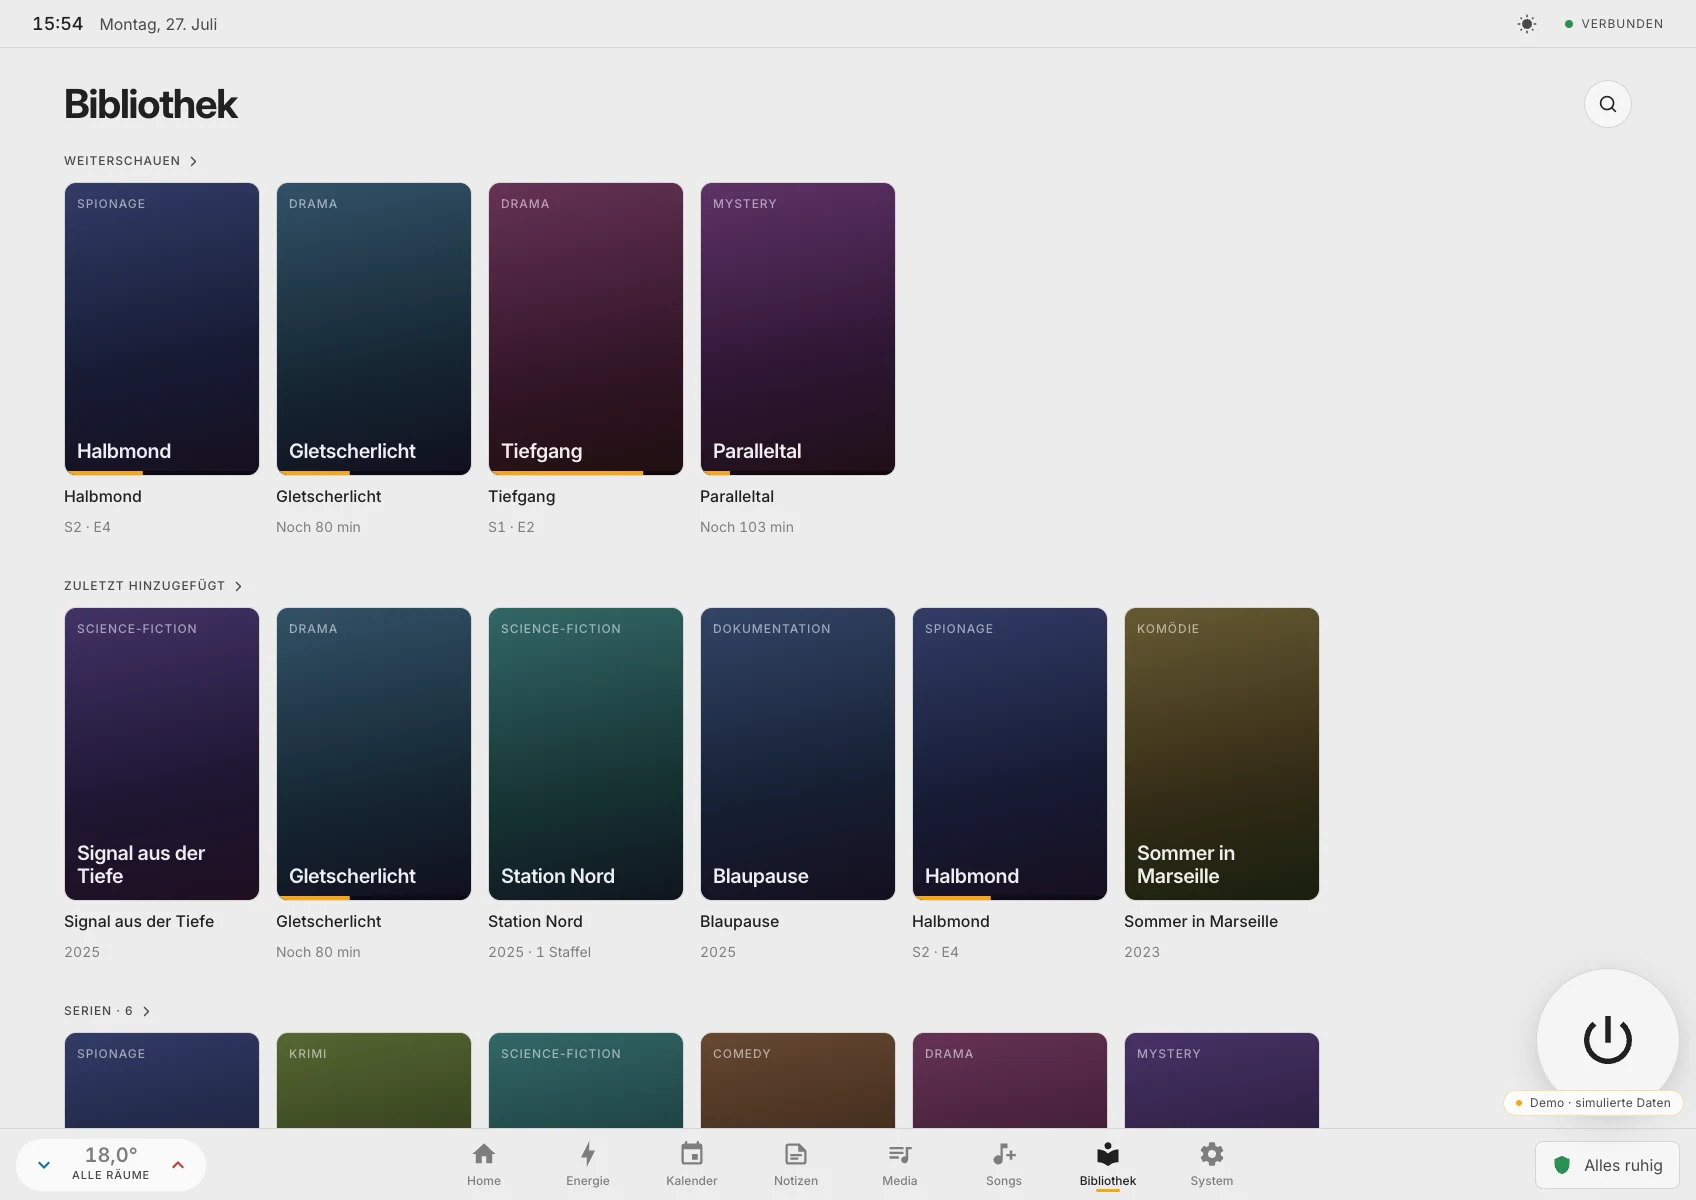Open the Station Nord poster
1696x1200 pixels.
(586, 754)
